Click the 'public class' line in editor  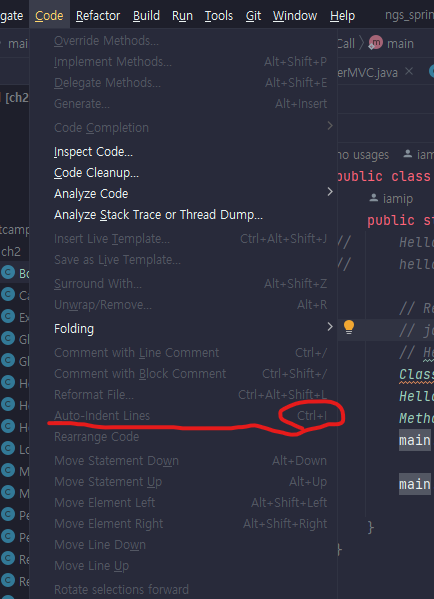click(384, 176)
